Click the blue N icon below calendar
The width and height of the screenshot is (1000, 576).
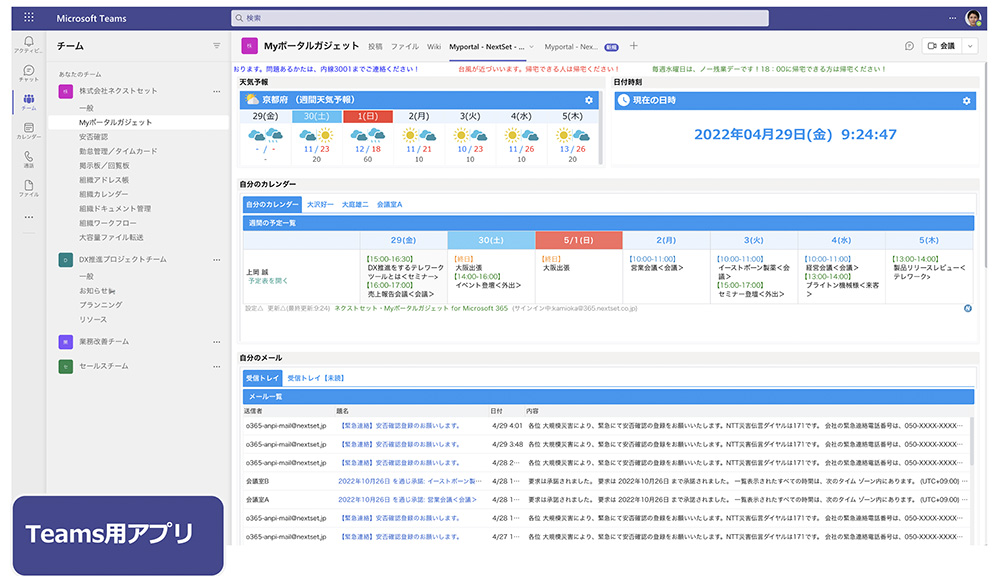967,309
